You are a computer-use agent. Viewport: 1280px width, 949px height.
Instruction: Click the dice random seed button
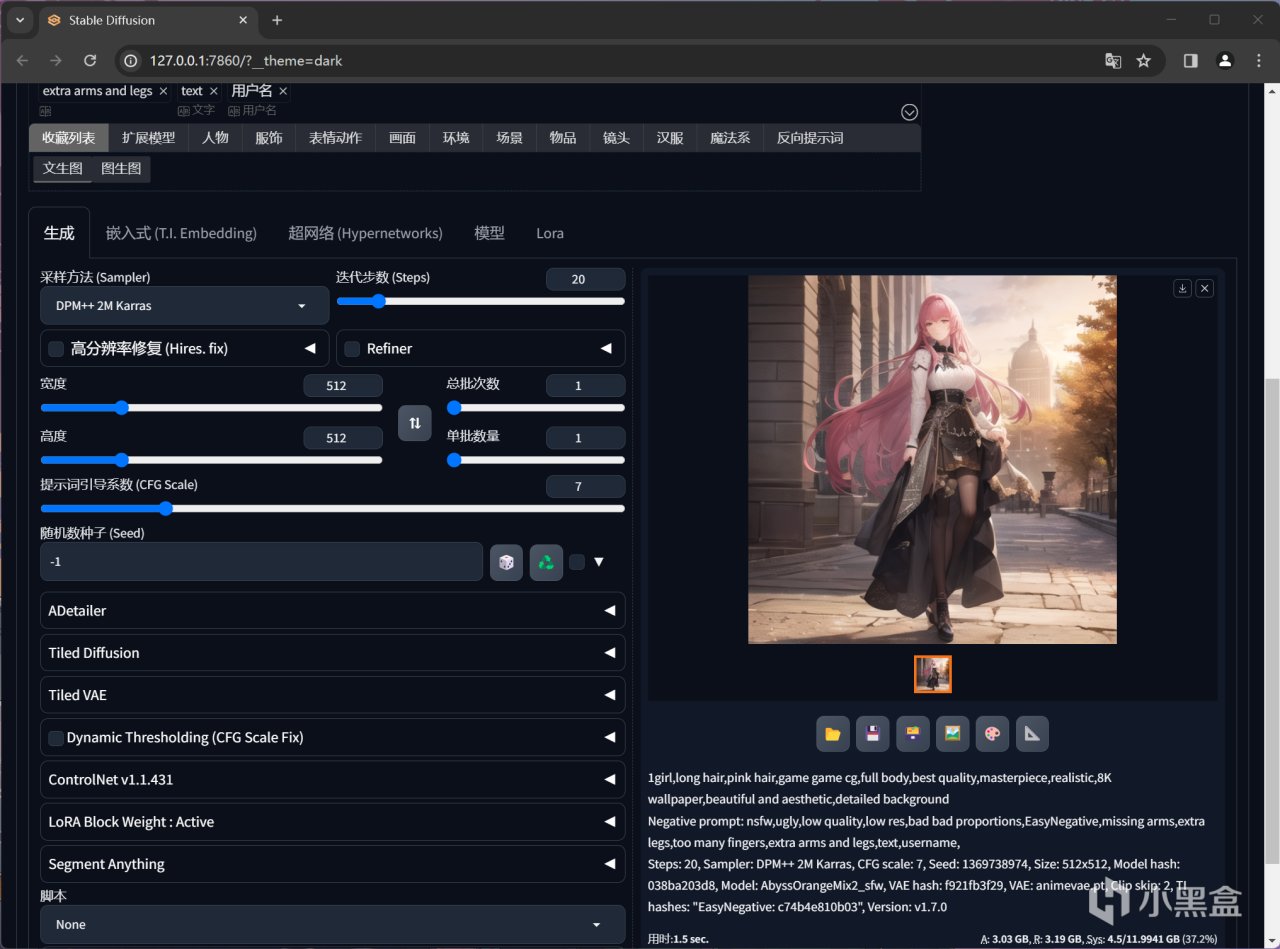506,562
